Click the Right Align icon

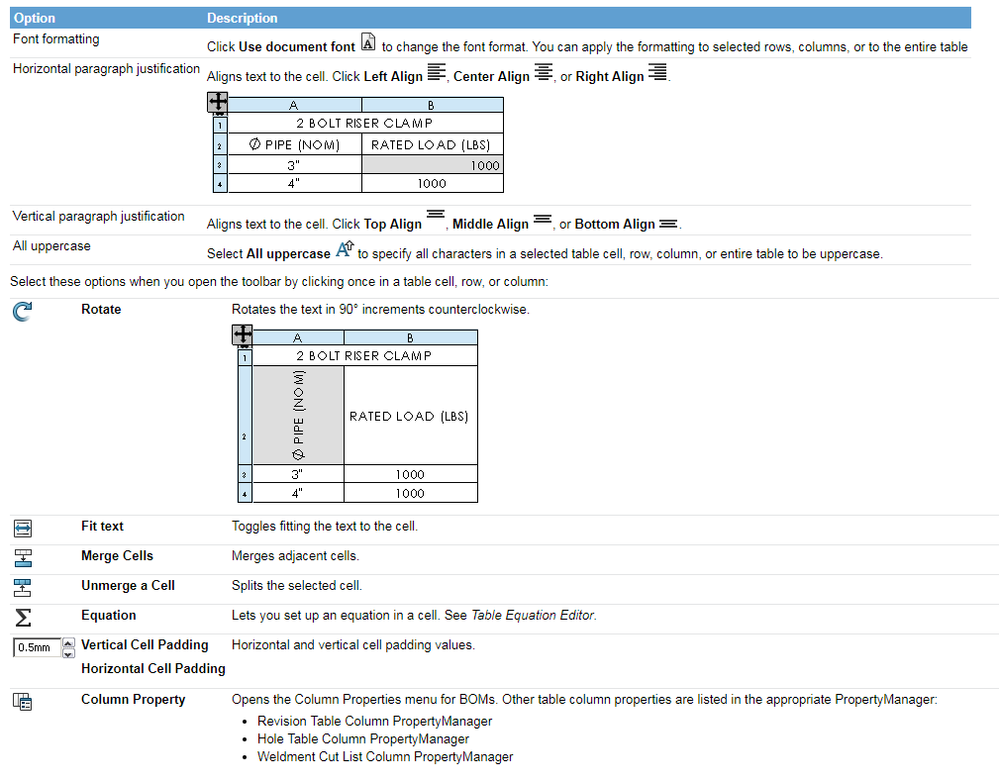point(658,72)
